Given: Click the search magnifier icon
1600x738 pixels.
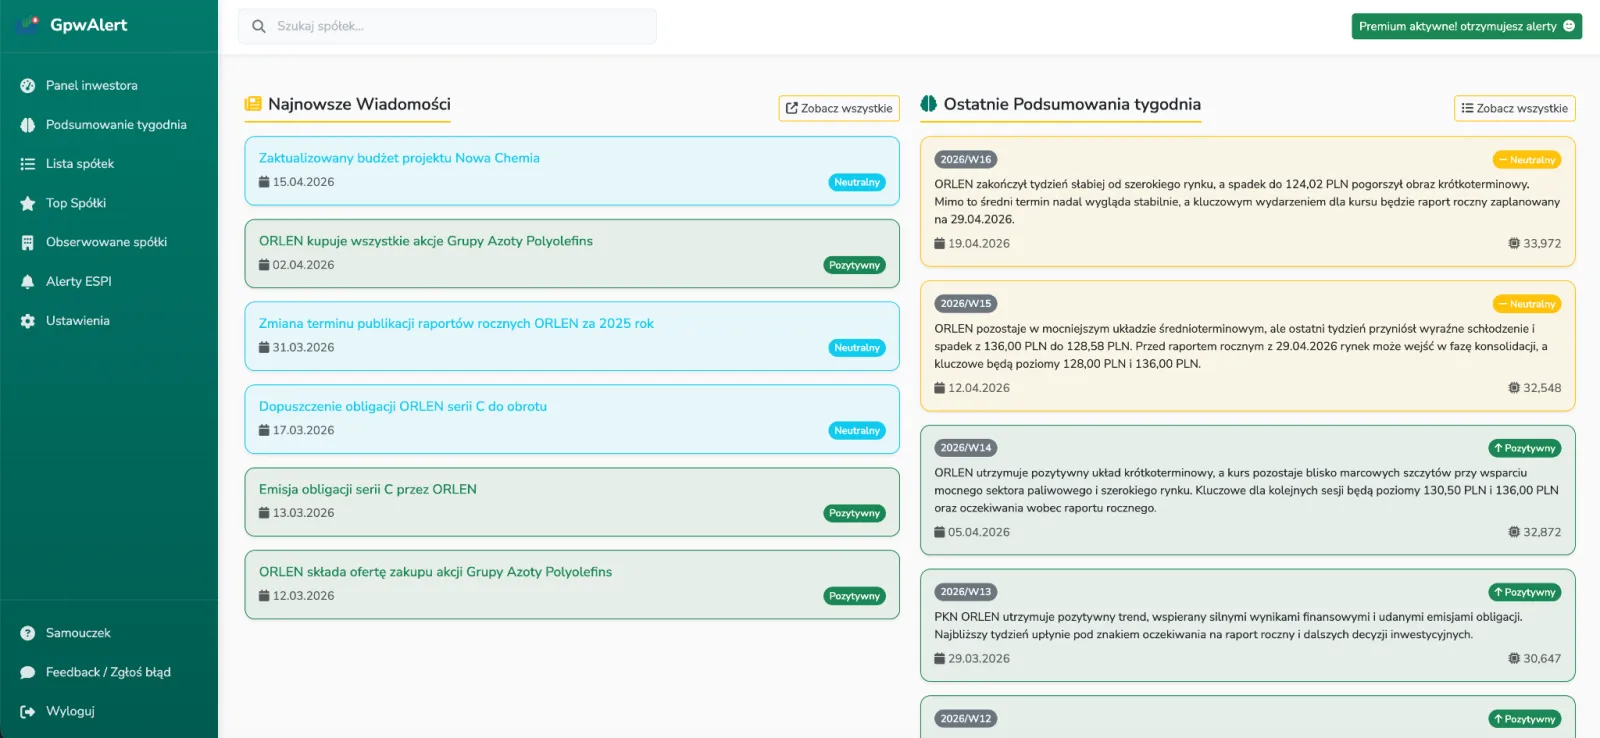Looking at the screenshot, I should (259, 27).
